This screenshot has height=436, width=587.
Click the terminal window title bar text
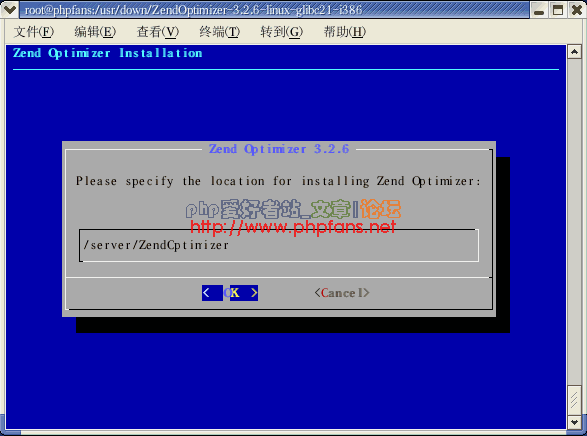pos(193,10)
